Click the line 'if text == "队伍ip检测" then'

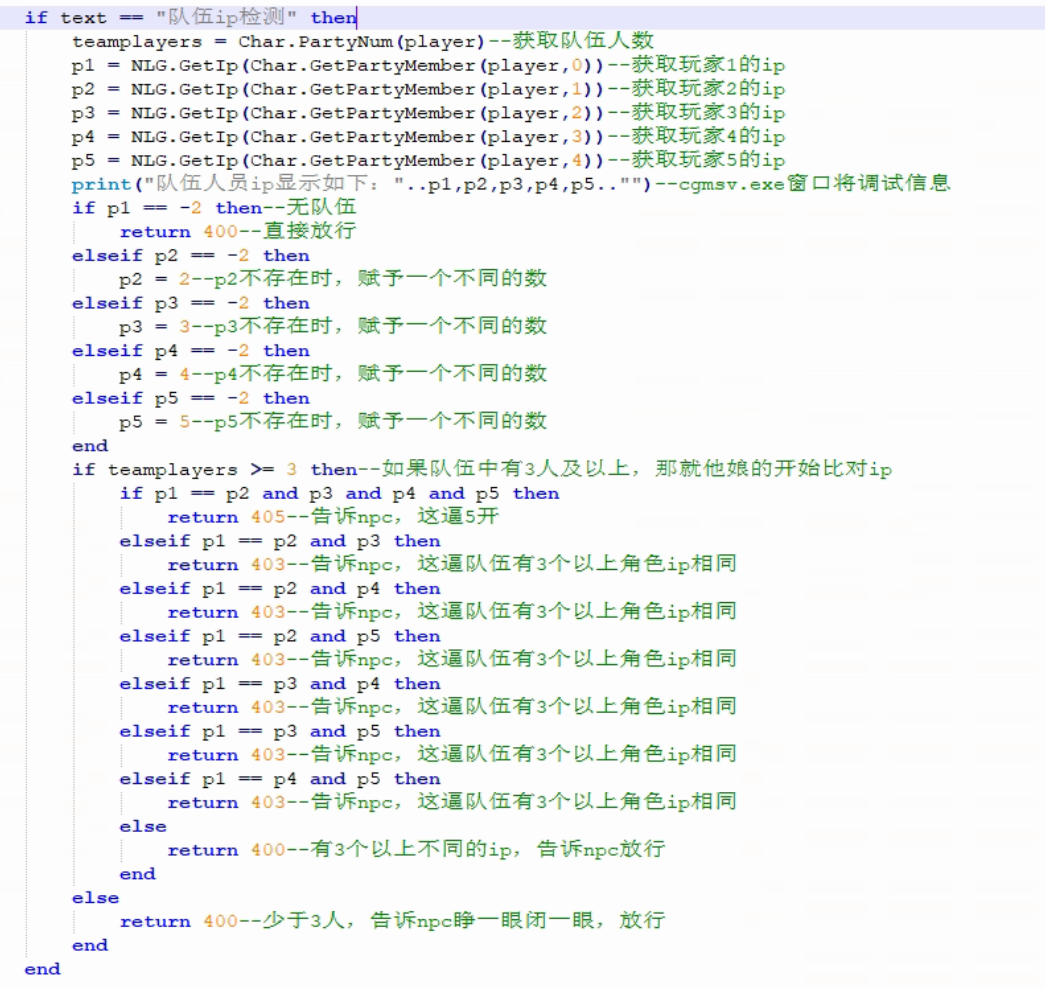[x=191, y=17]
